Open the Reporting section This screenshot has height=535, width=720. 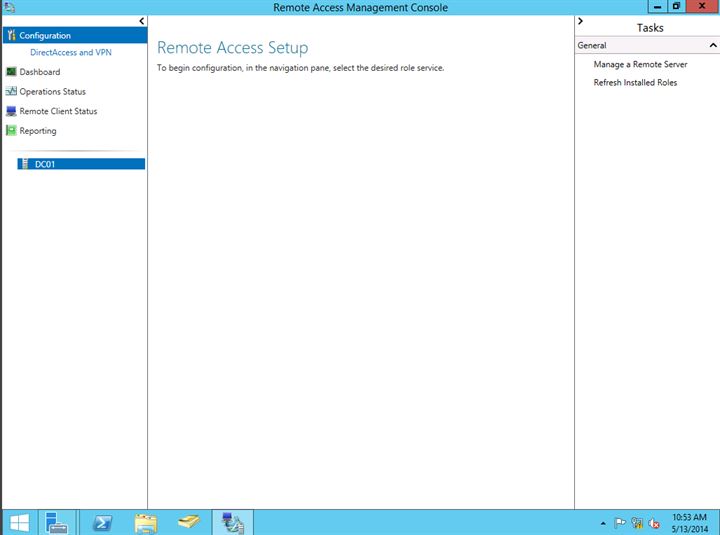38,131
